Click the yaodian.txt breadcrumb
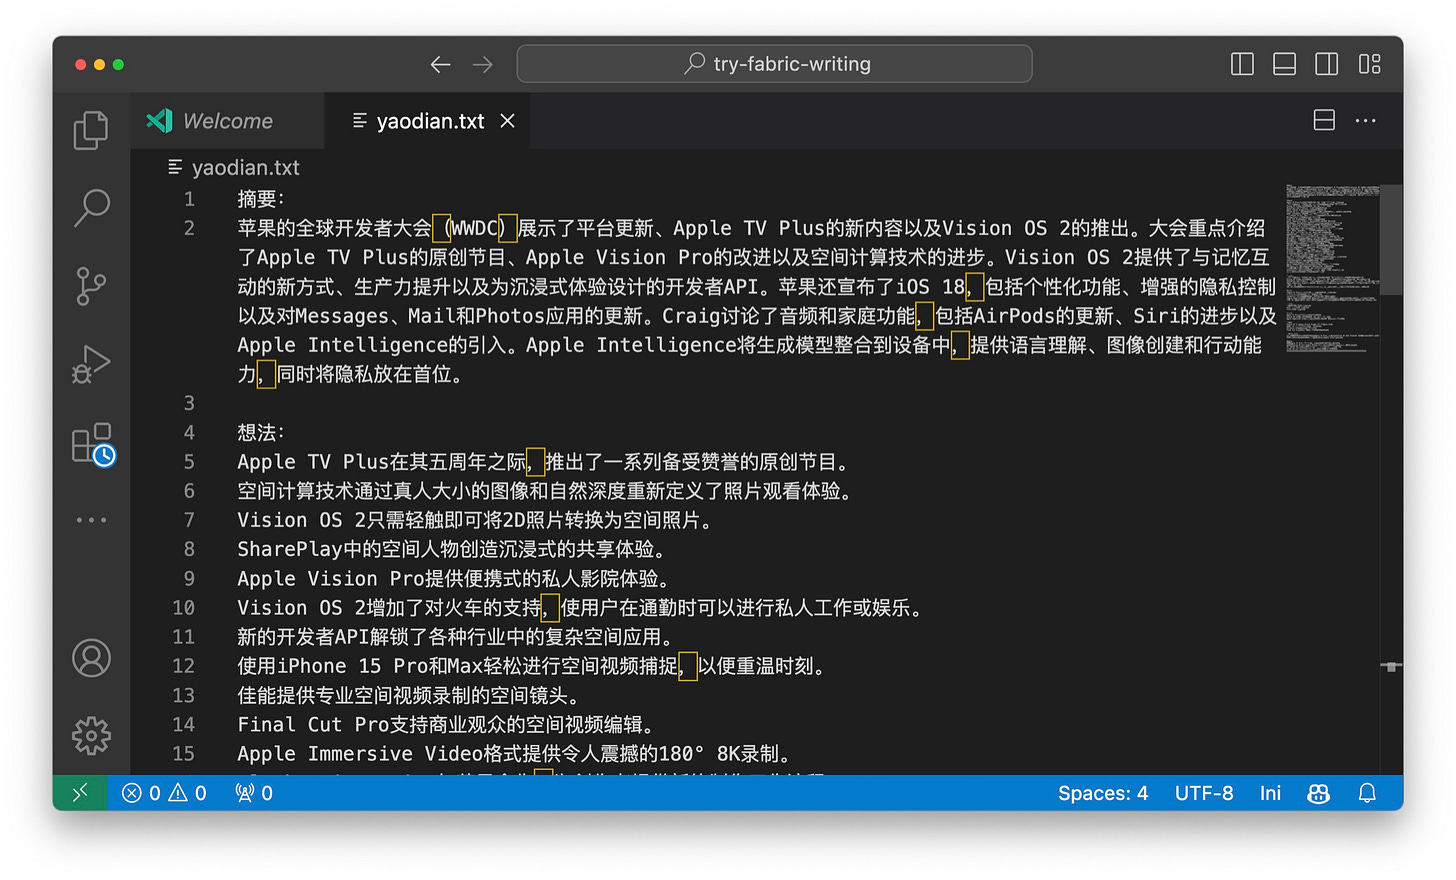 245,167
